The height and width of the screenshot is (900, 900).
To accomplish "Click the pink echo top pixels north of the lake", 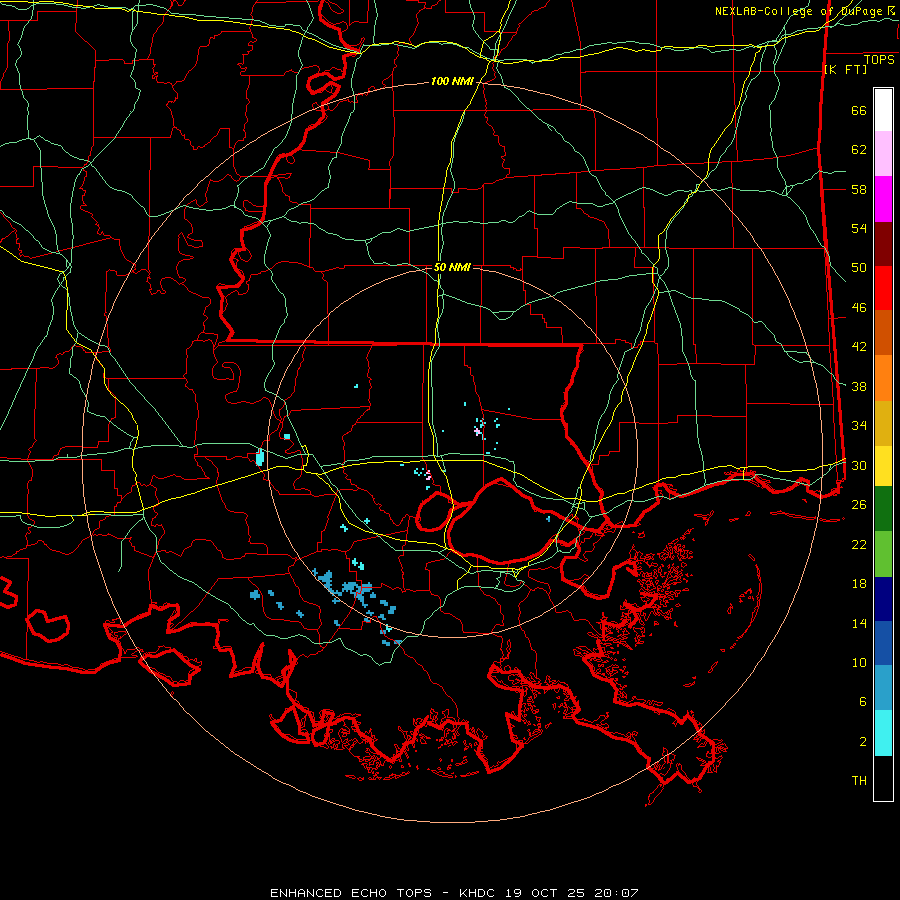I will (478, 430).
